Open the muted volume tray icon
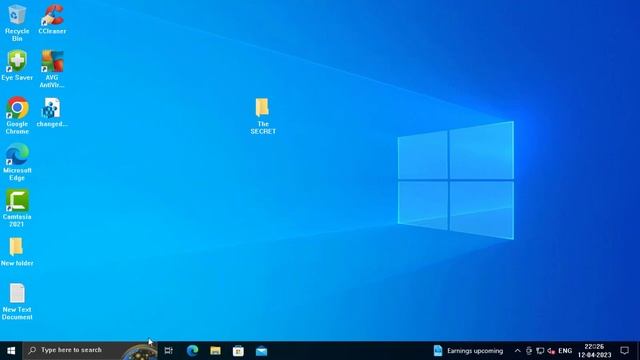 pos(551,351)
